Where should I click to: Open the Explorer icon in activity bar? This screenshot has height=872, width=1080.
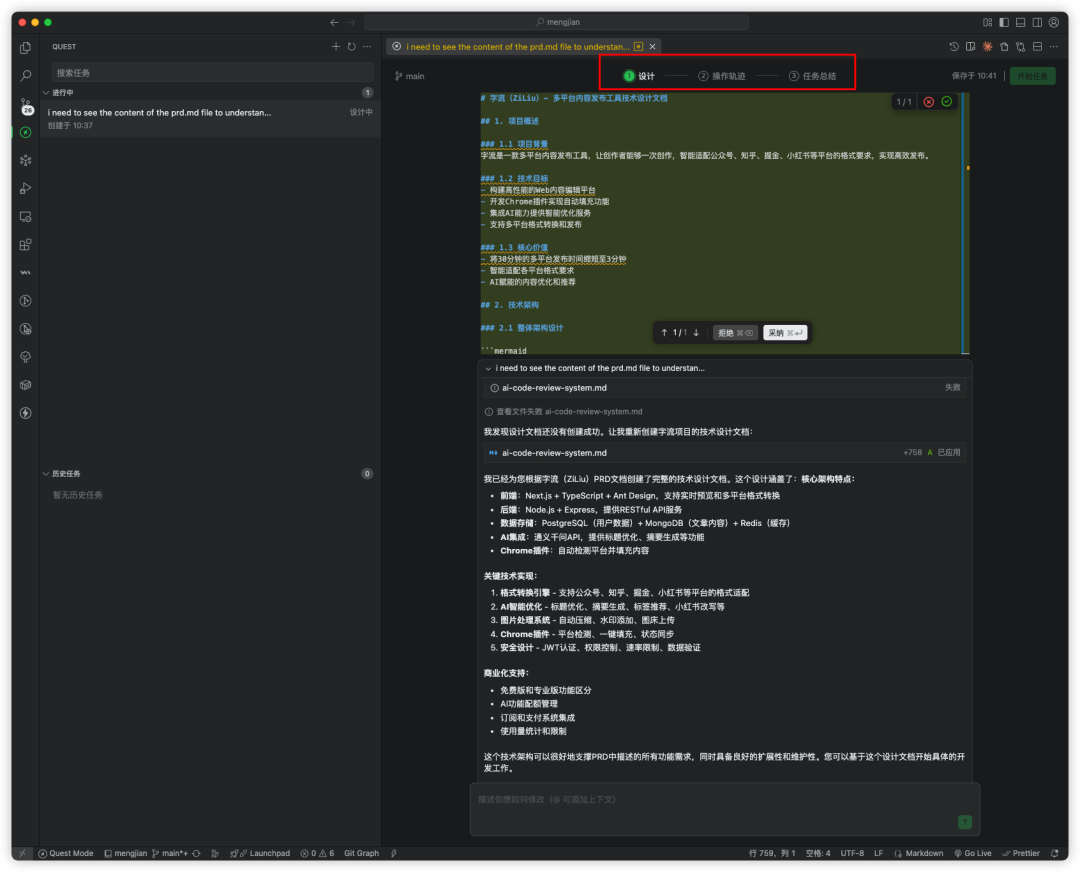pos(26,47)
